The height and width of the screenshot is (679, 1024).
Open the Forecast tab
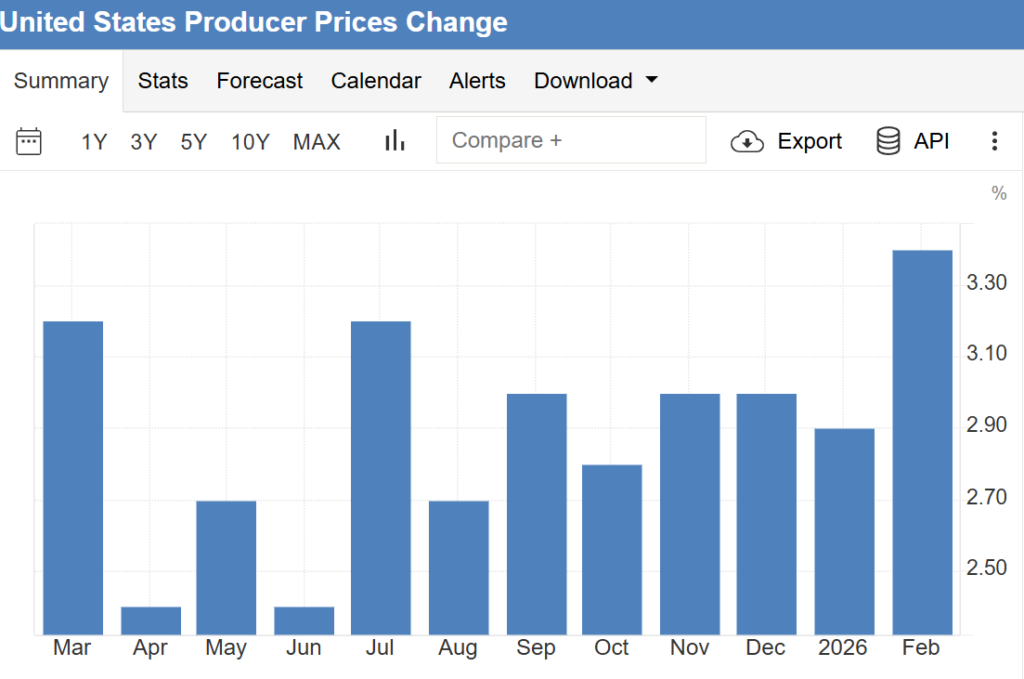[x=259, y=81]
